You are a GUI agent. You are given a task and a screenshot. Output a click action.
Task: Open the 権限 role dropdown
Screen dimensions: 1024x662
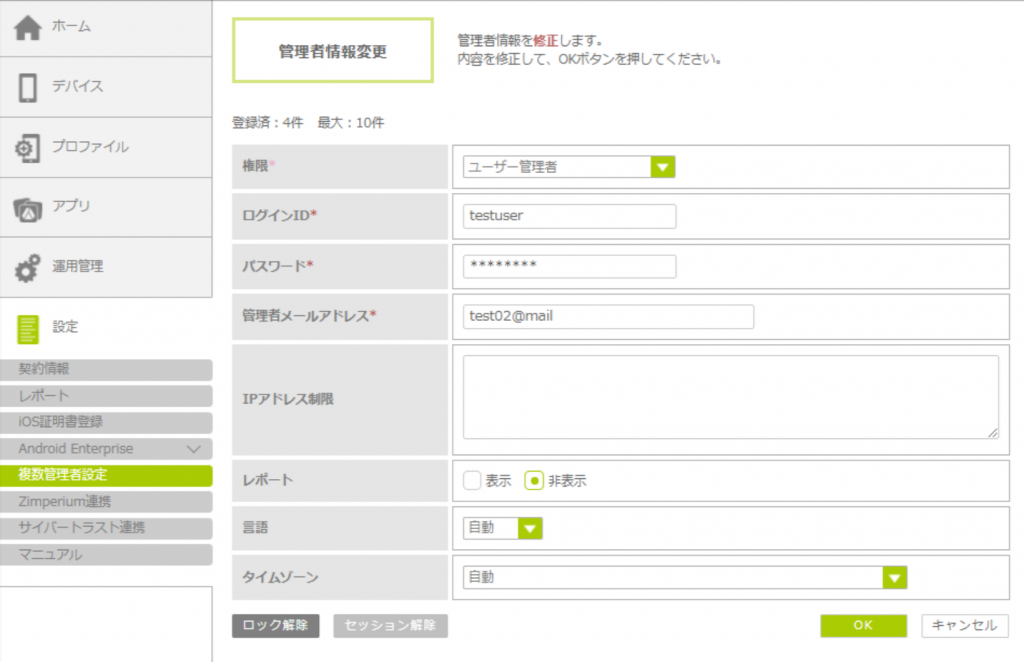click(x=663, y=167)
